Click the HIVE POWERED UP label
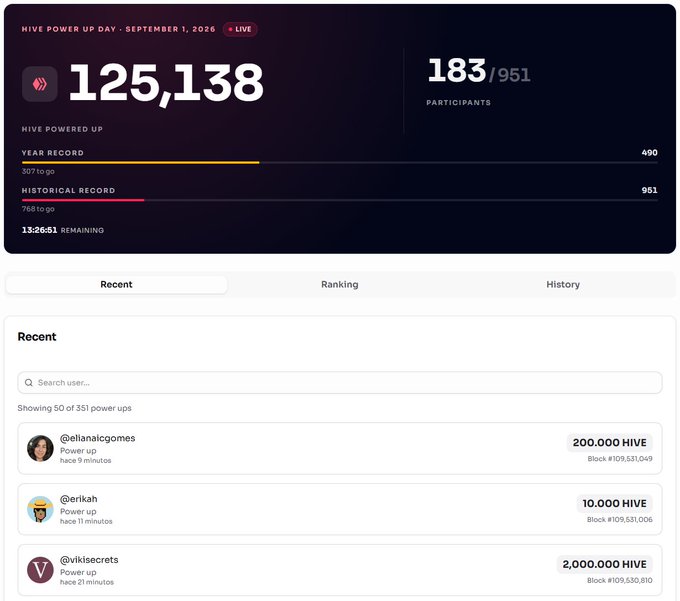Image resolution: width=680 pixels, height=601 pixels. point(62,129)
